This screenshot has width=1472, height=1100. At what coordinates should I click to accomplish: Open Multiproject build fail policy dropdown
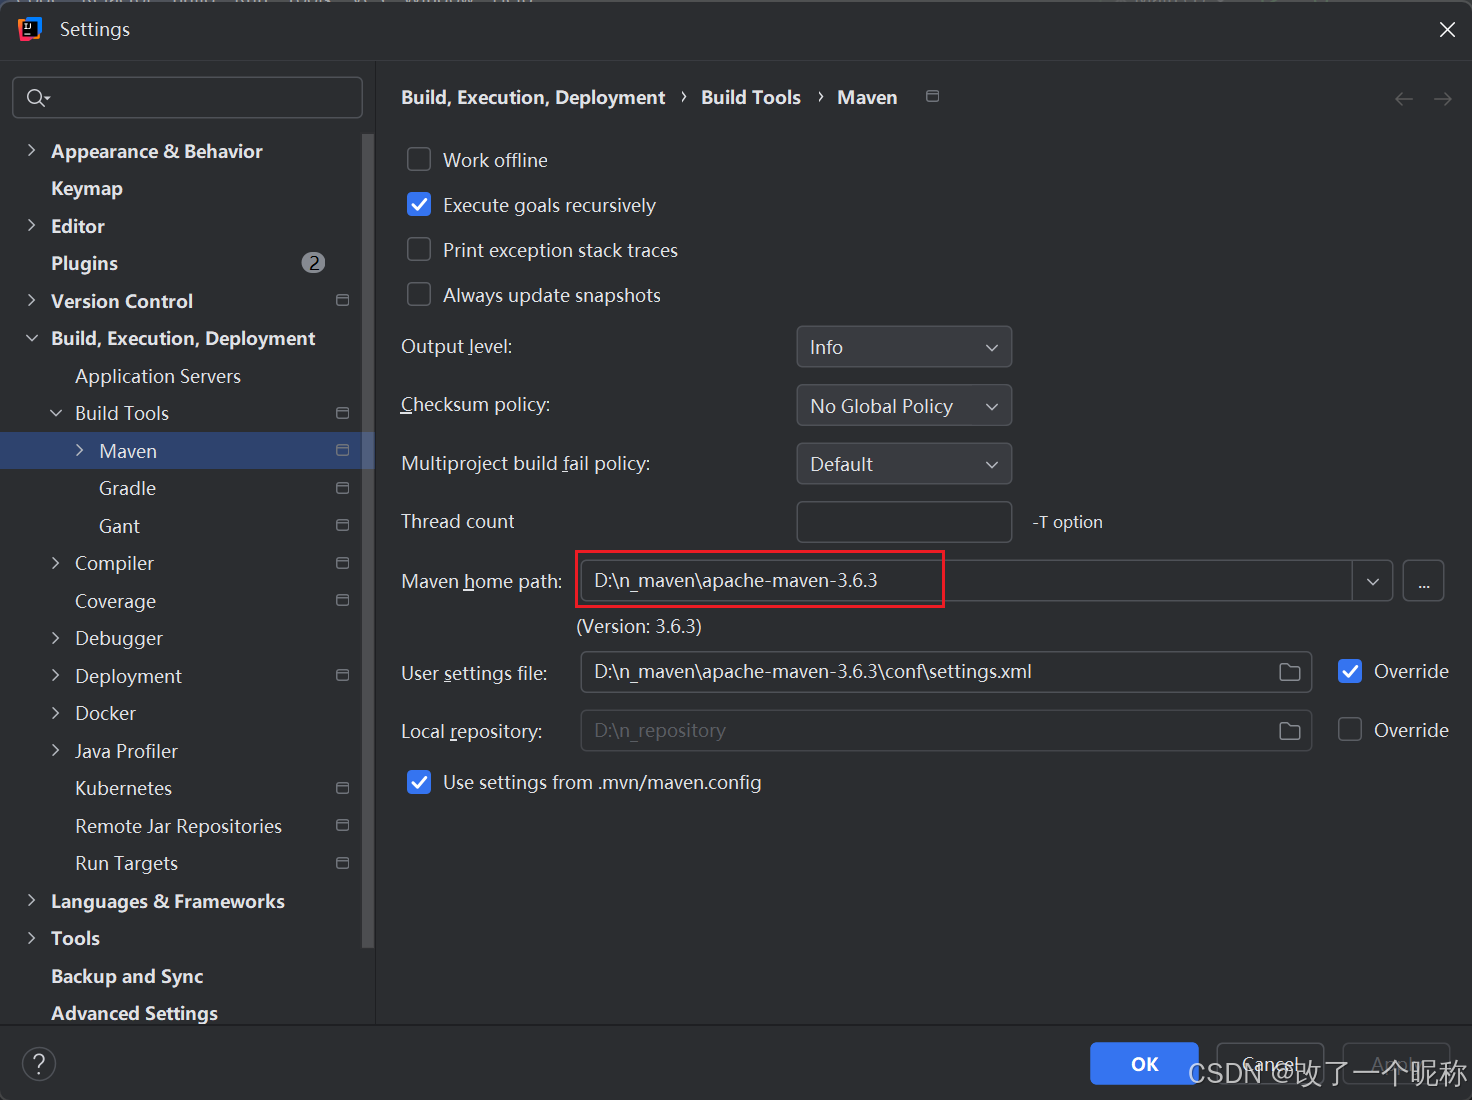point(904,464)
